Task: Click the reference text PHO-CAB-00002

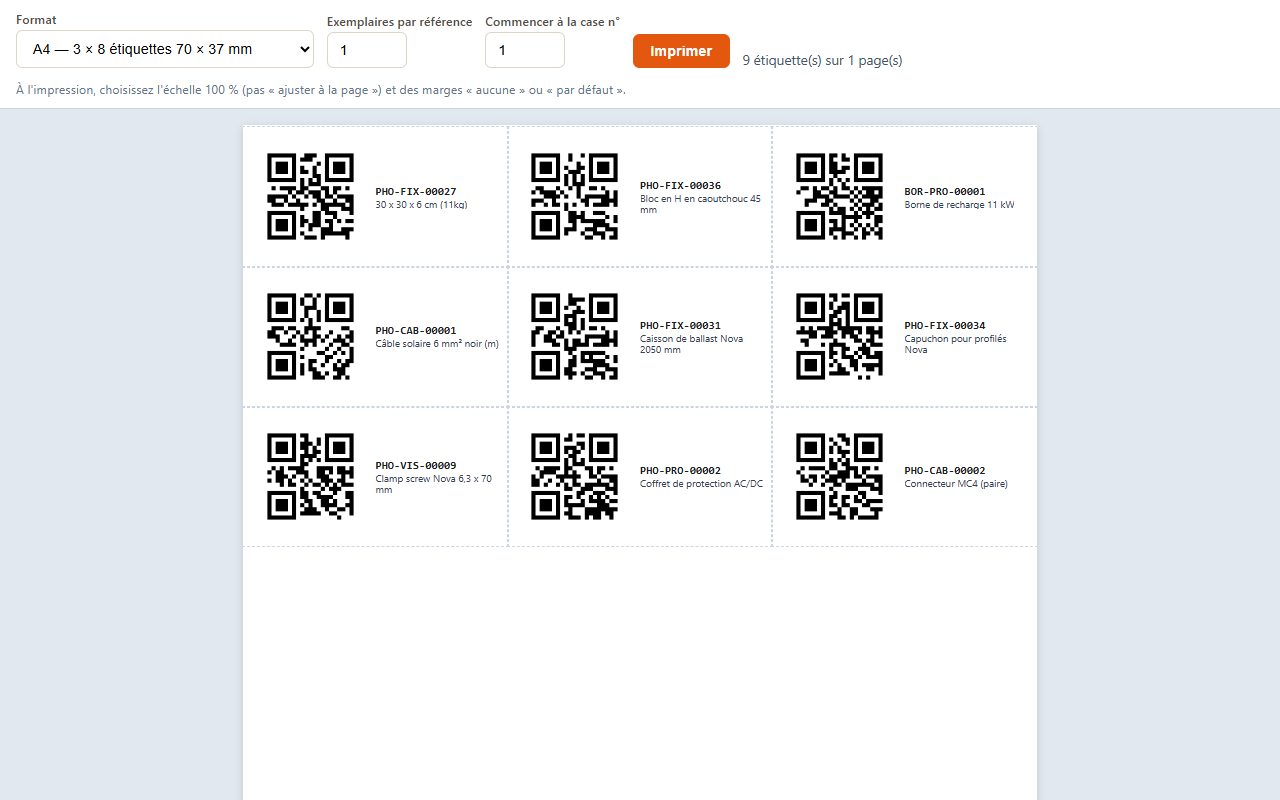Action: (x=945, y=471)
